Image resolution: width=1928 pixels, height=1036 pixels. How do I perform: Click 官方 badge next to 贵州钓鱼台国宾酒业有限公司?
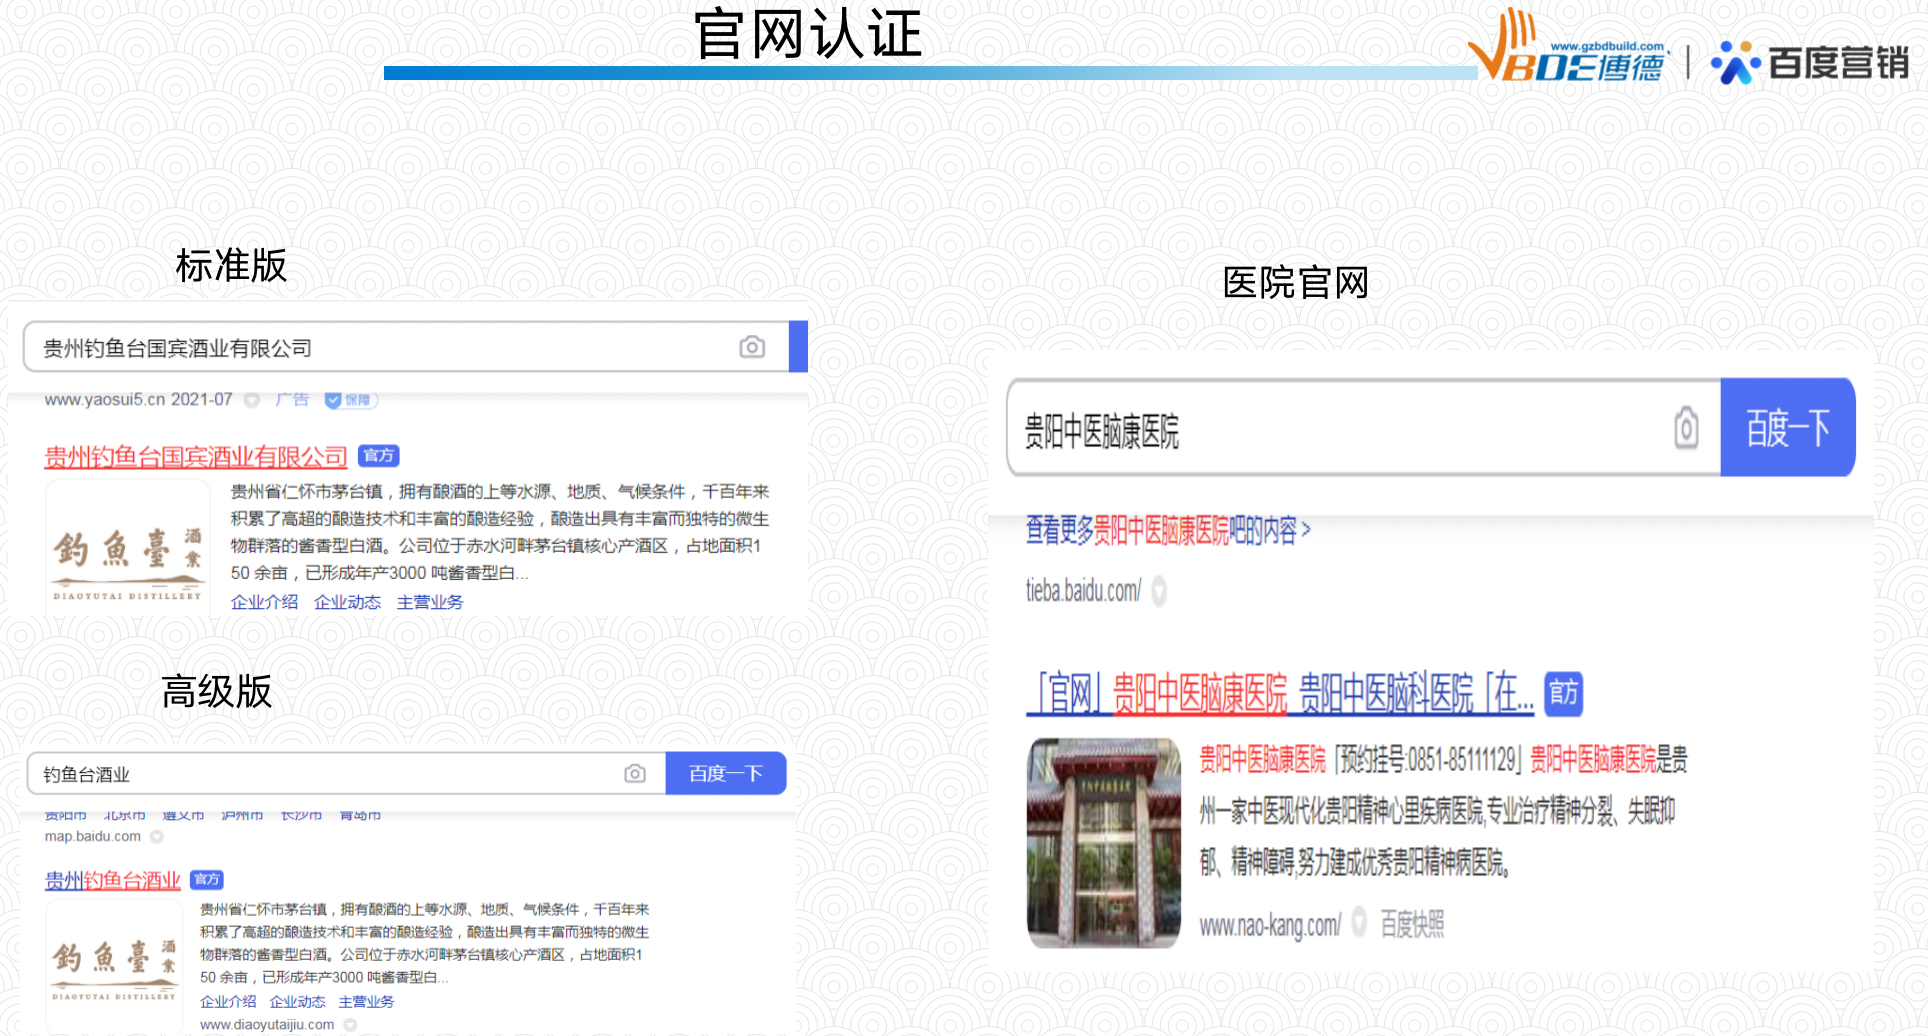pyautogui.click(x=379, y=456)
